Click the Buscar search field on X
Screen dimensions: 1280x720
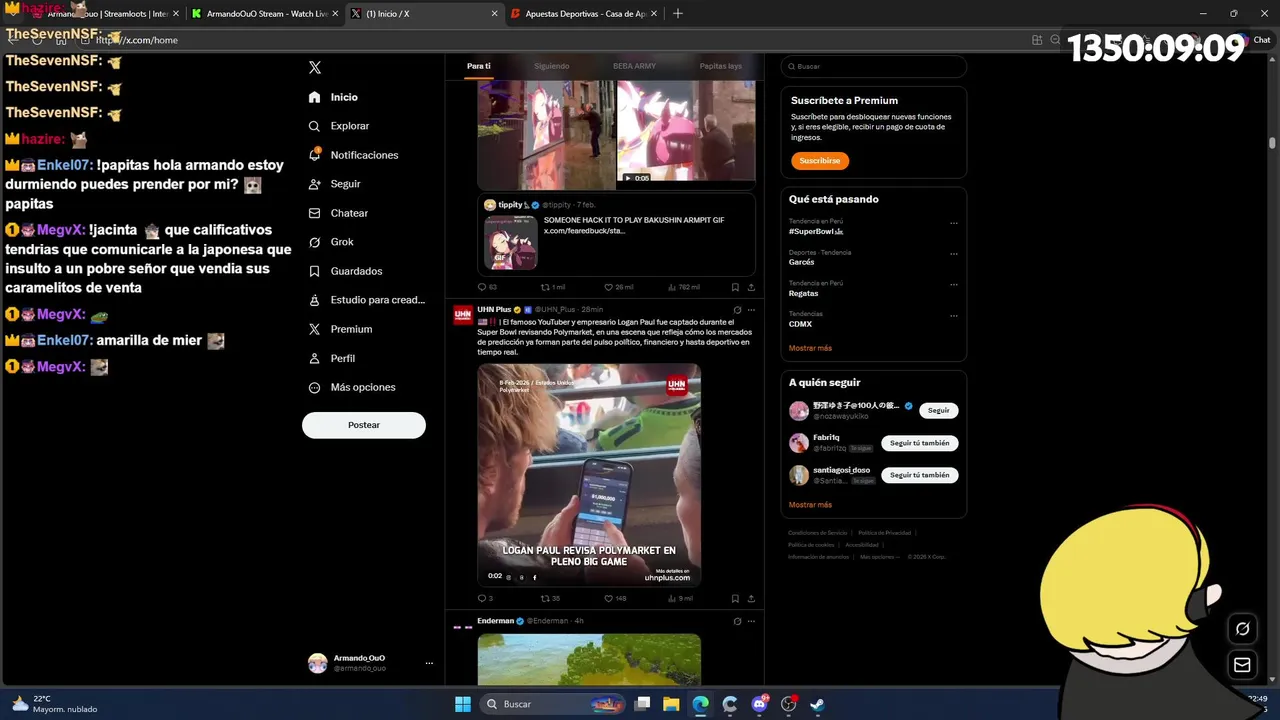pos(874,66)
